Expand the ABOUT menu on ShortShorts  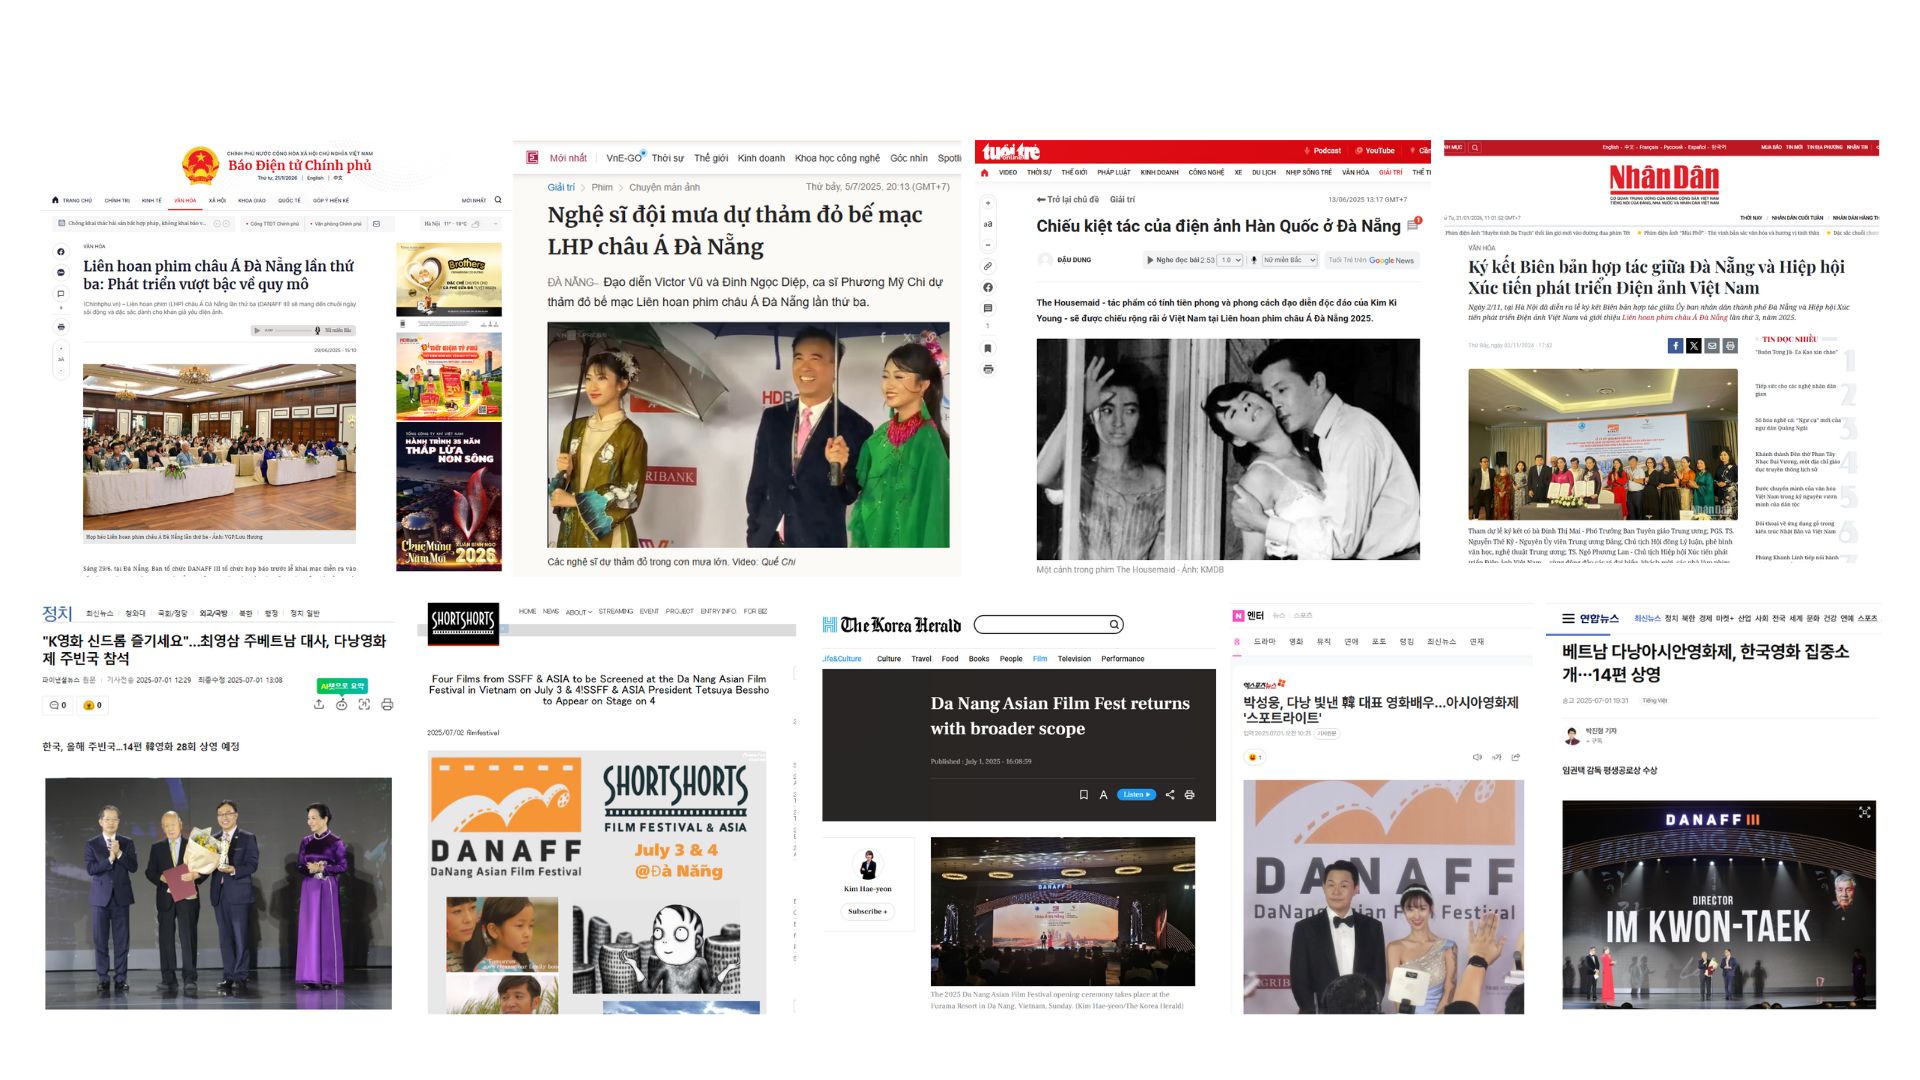tap(579, 612)
